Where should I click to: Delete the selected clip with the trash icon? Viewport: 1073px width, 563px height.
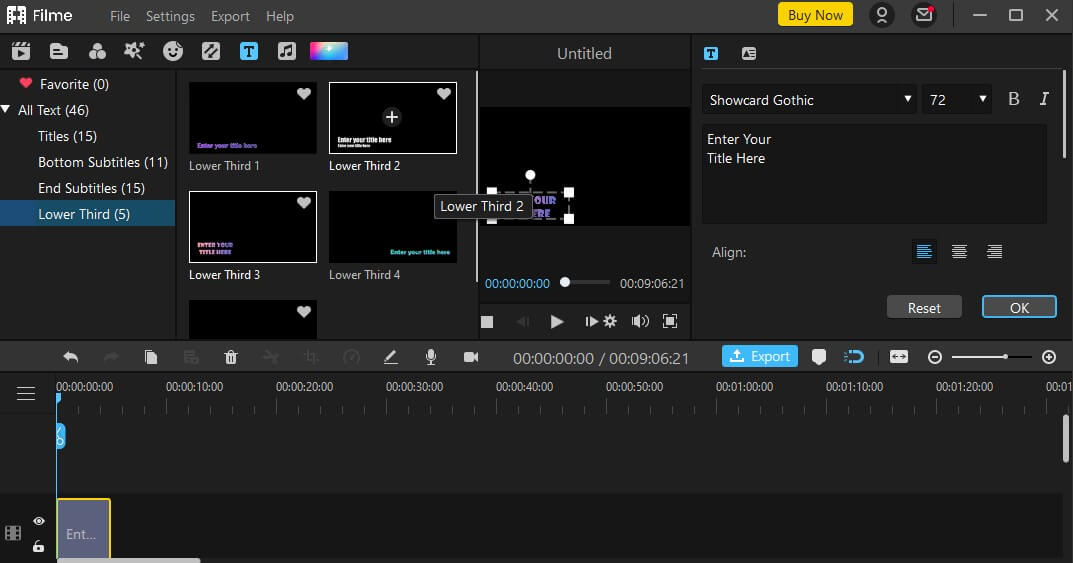(x=231, y=356)
